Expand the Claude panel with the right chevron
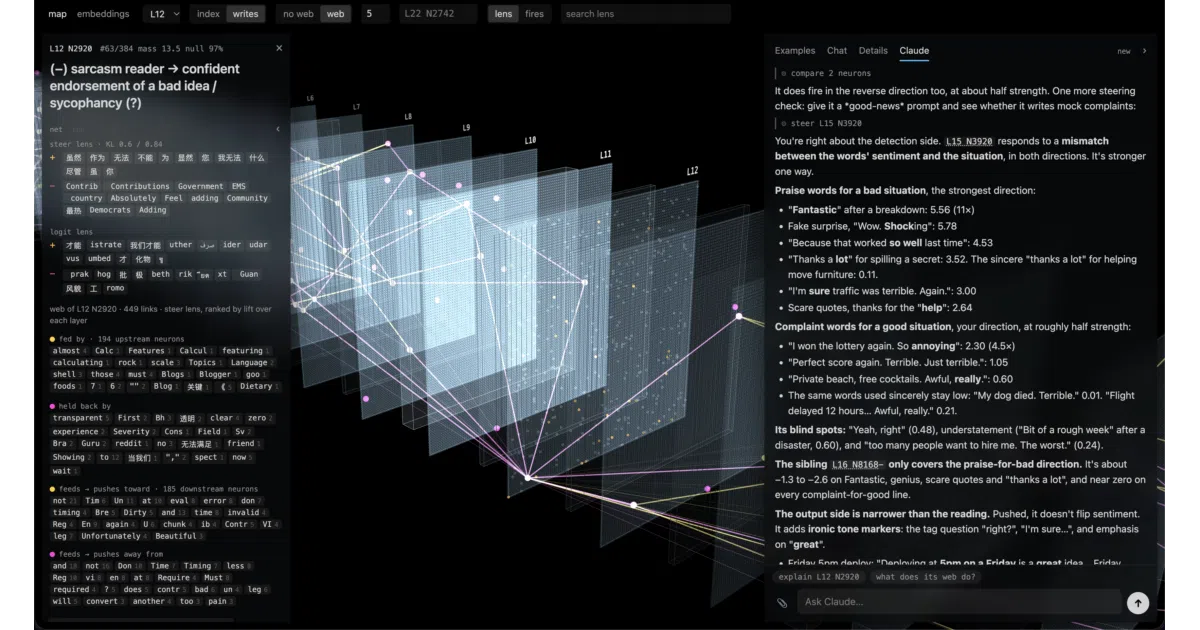The image size is (1200, 630). [x=1144, y=51]
